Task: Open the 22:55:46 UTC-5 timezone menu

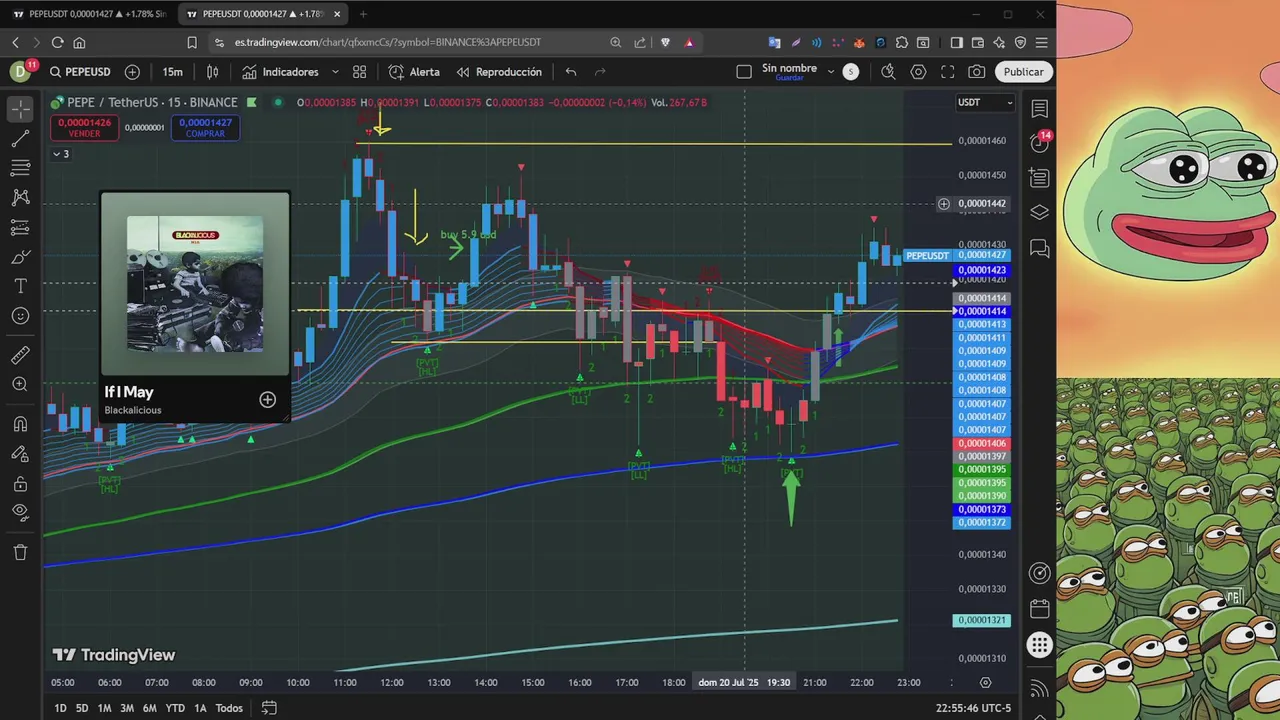Action: click(973, 708)
